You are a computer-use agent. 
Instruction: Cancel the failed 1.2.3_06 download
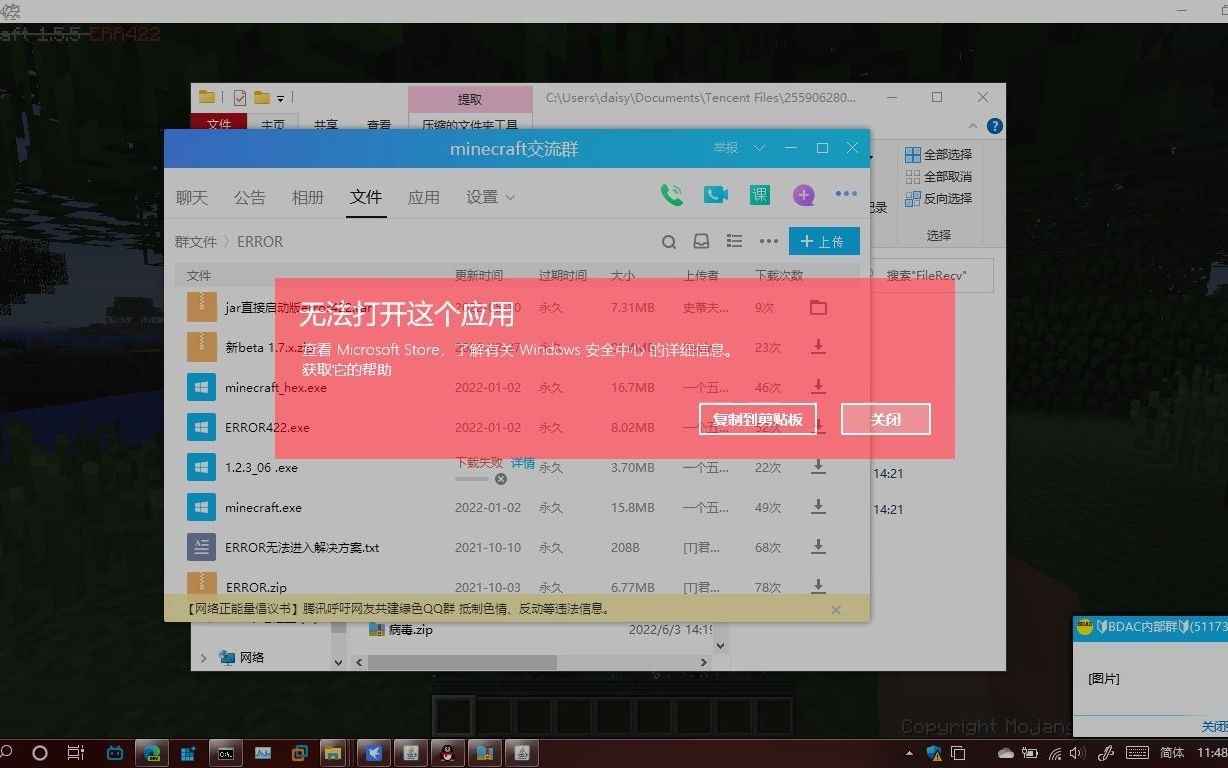(x=501, y=479)
